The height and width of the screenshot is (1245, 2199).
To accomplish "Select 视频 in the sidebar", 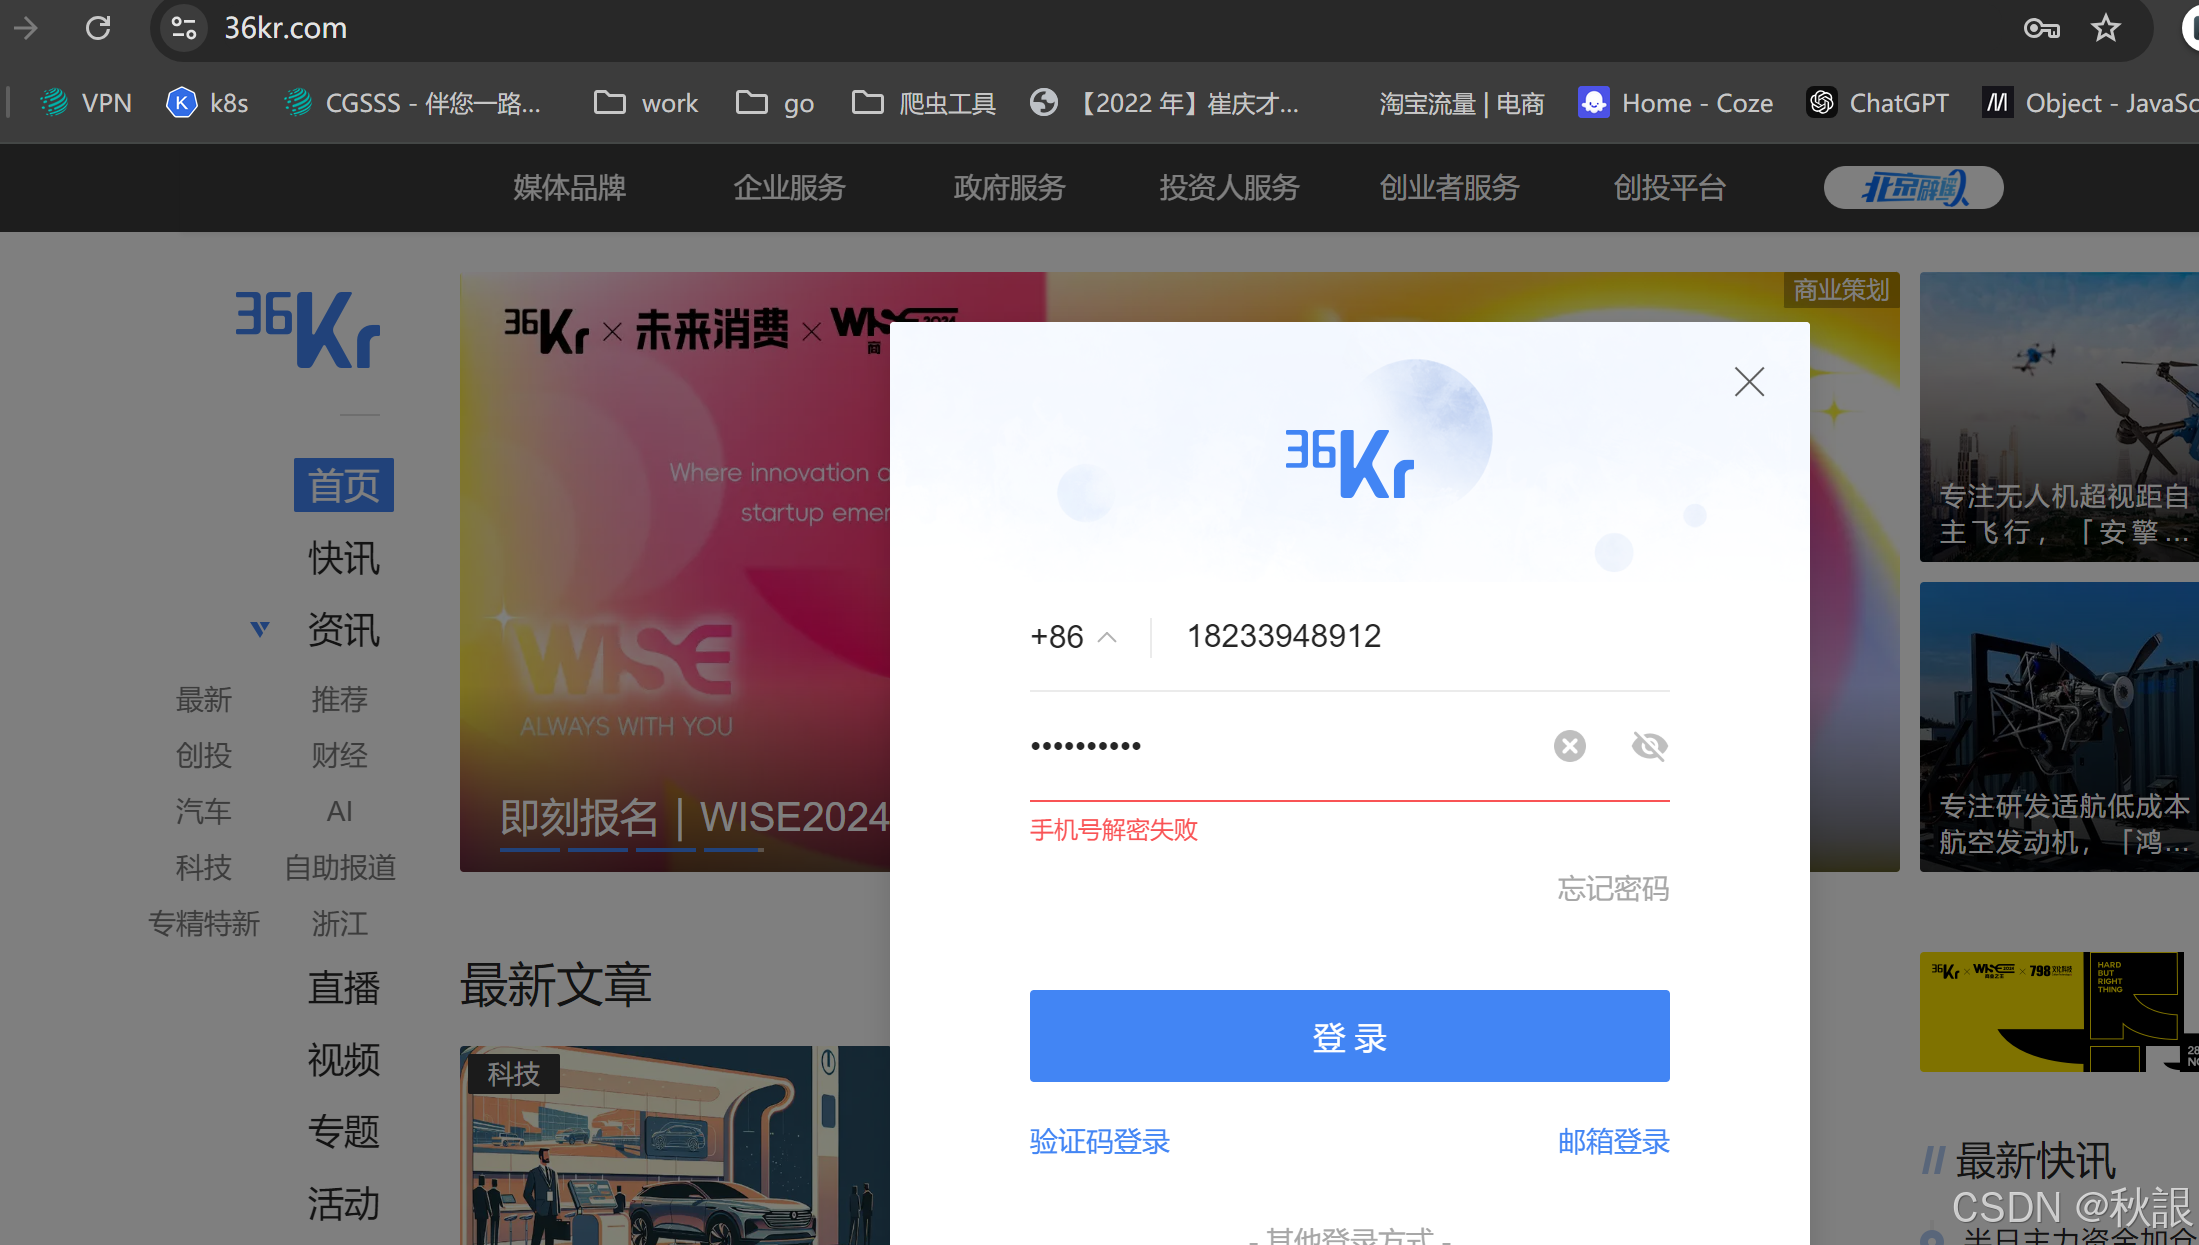I will 344,1060.
